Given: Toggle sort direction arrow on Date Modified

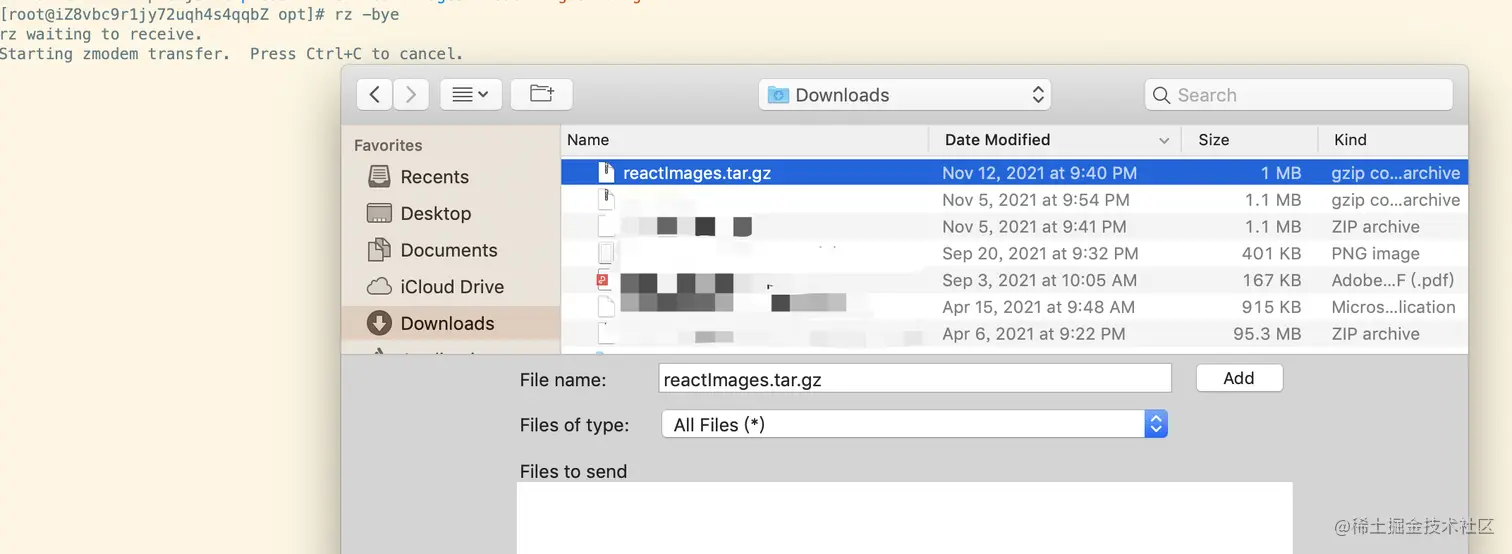Looking at the screenshot, I should pyautogui.click(x=1164, y=141).
